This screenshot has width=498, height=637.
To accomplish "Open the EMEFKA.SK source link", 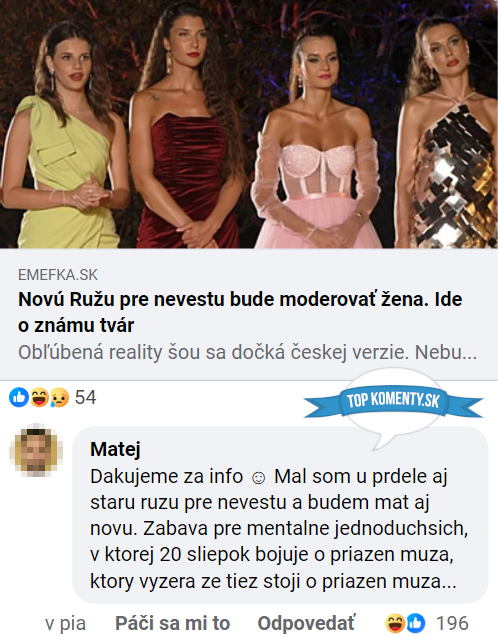I will [x=58, y=275].
